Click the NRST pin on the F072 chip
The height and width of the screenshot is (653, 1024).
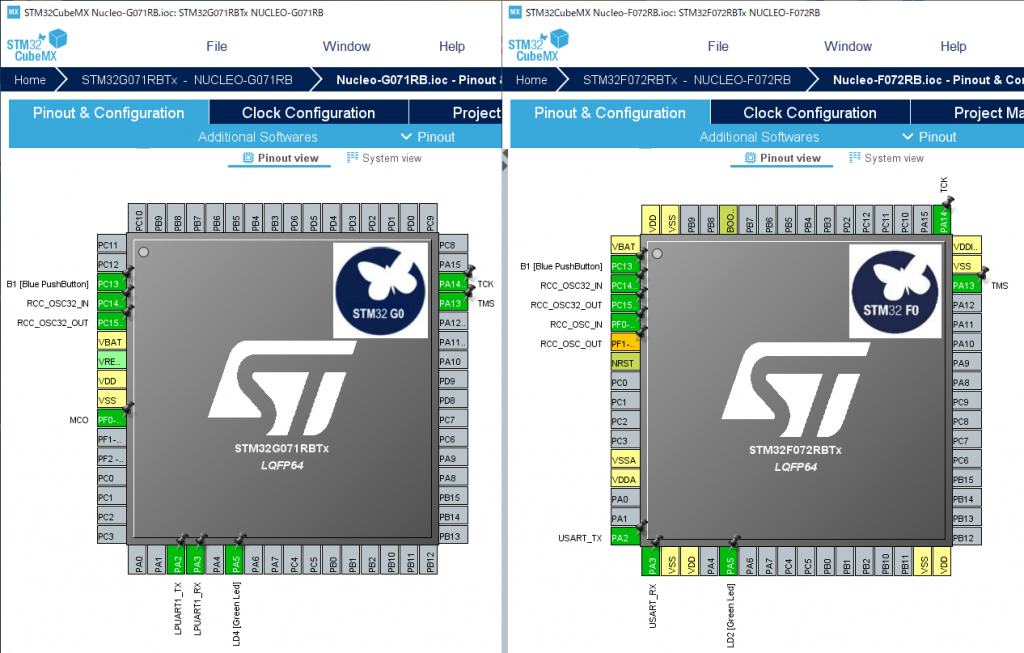tap(624, 361)
